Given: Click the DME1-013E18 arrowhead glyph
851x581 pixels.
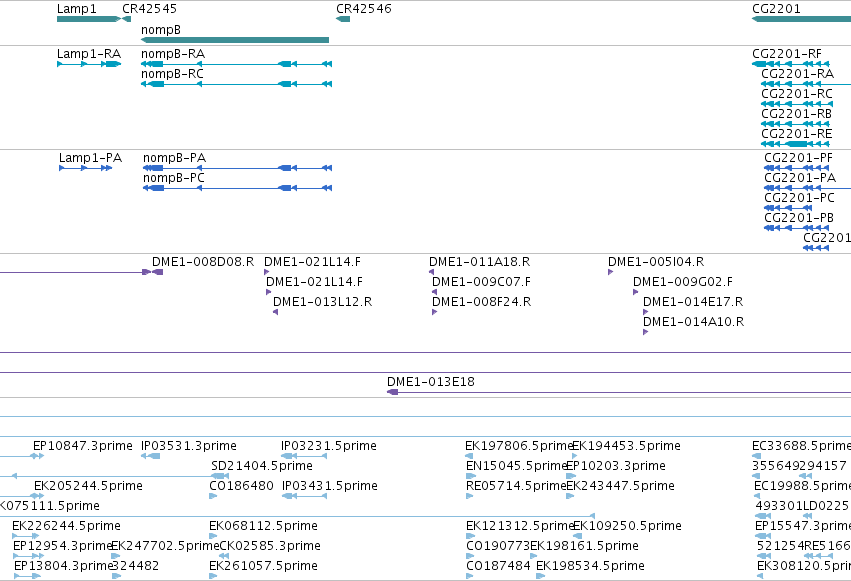Looking at the screenshot, I should click(392, 392).
